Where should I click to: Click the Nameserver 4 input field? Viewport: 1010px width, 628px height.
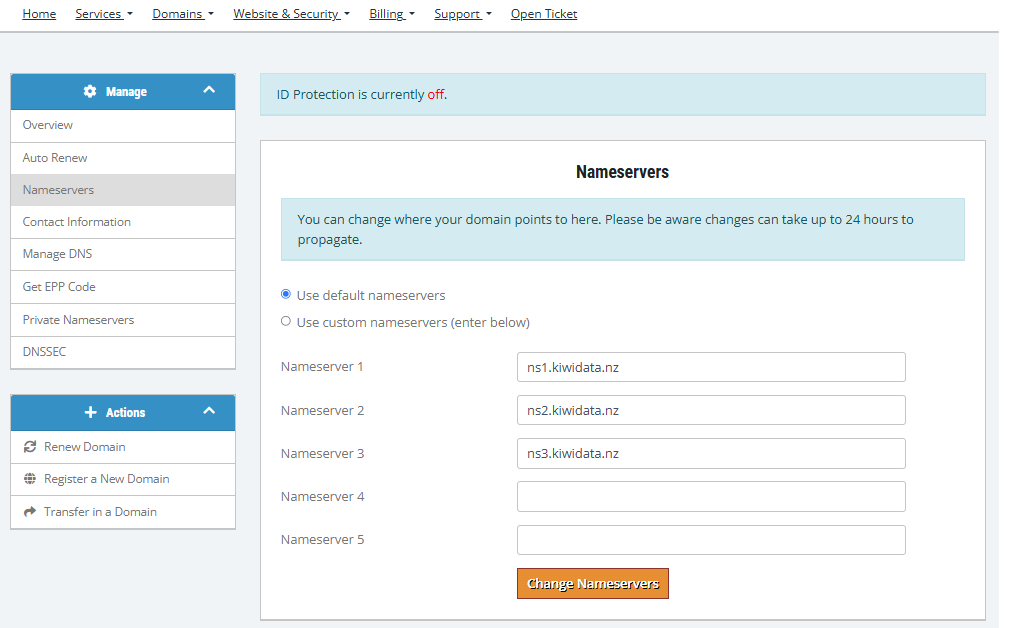click(710, 497)
